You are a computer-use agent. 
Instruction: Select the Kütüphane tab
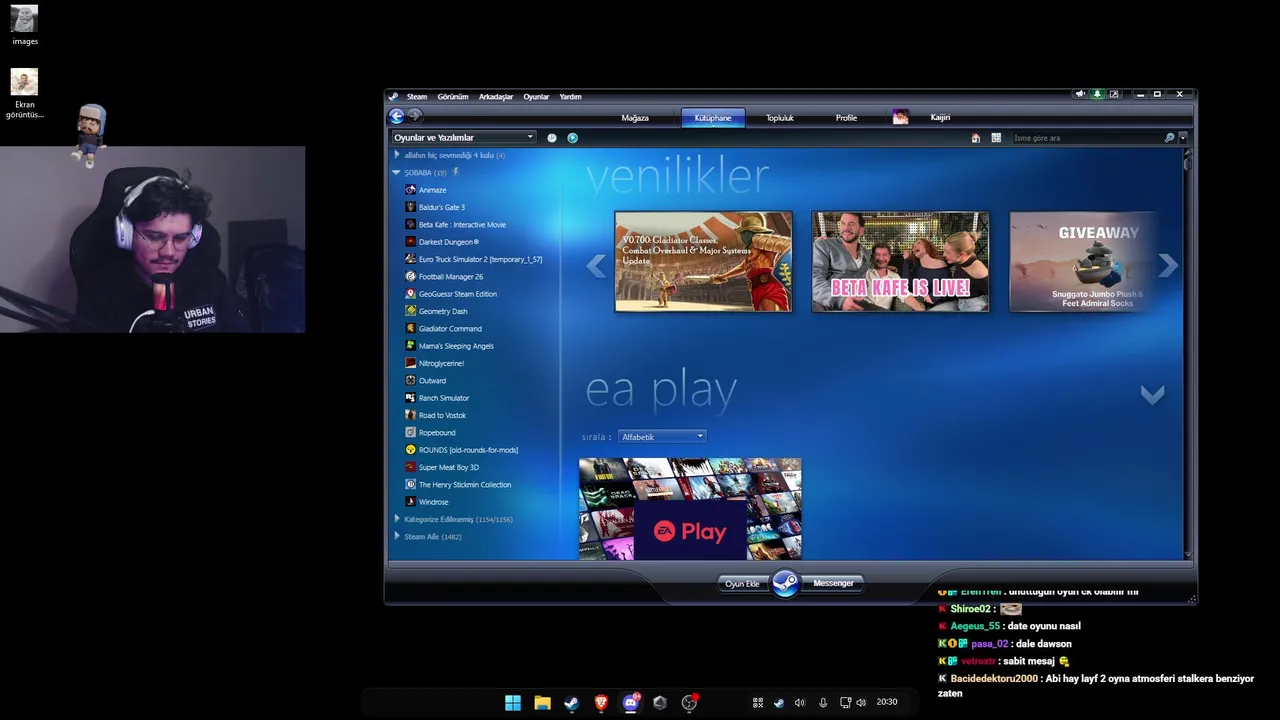(x=713, y=118)
